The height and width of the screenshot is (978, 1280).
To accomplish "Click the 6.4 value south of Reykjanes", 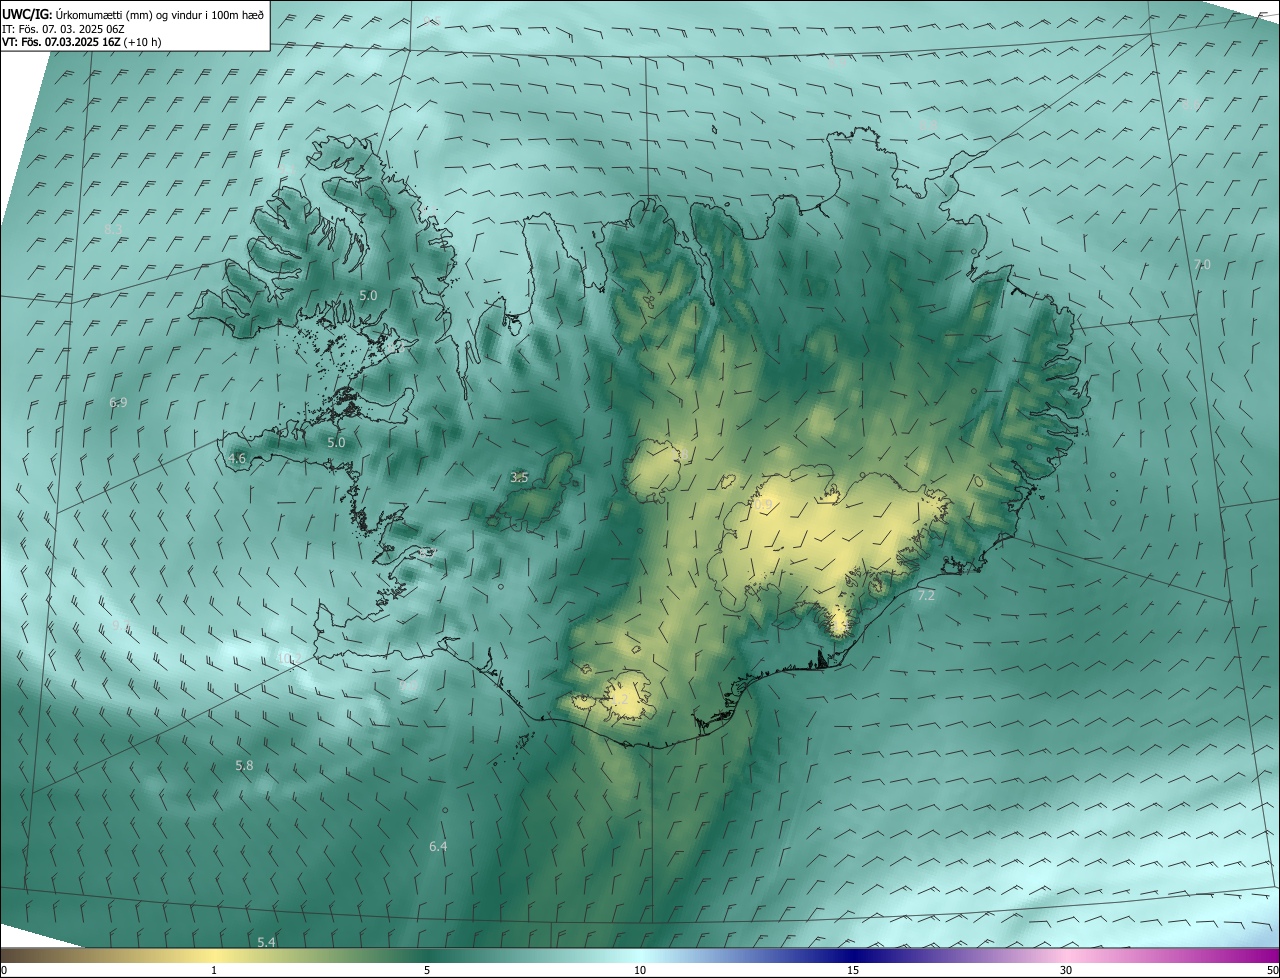I will pyautogui.click(x=438, y=847).
